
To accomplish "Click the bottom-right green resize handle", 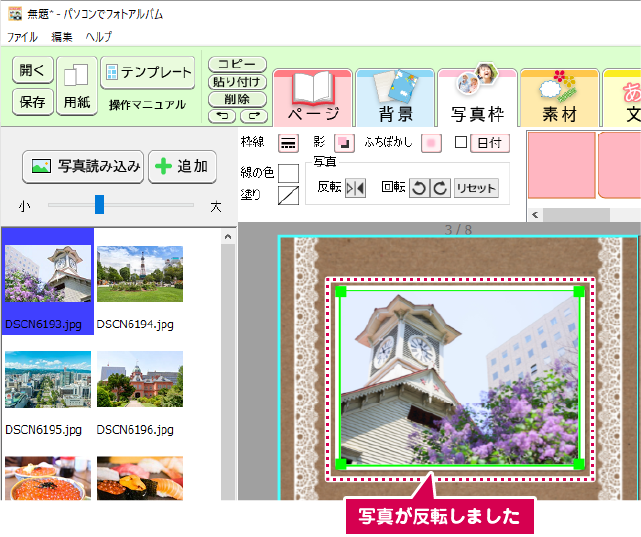I will tap(579, 464).
